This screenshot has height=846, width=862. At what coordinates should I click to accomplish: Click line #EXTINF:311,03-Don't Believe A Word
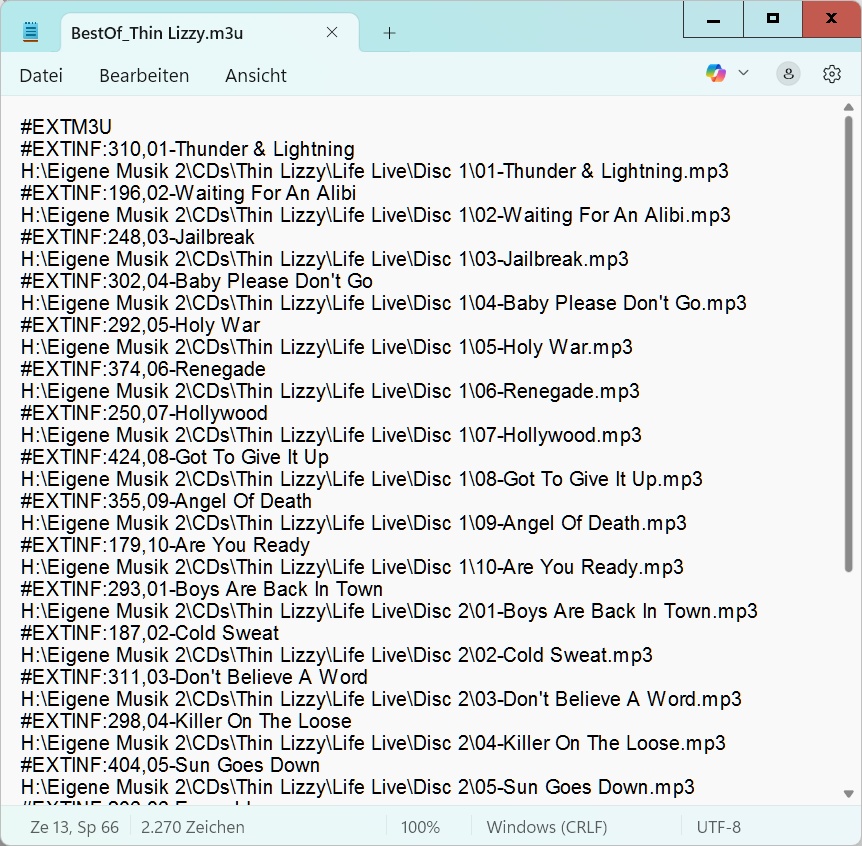194,677
